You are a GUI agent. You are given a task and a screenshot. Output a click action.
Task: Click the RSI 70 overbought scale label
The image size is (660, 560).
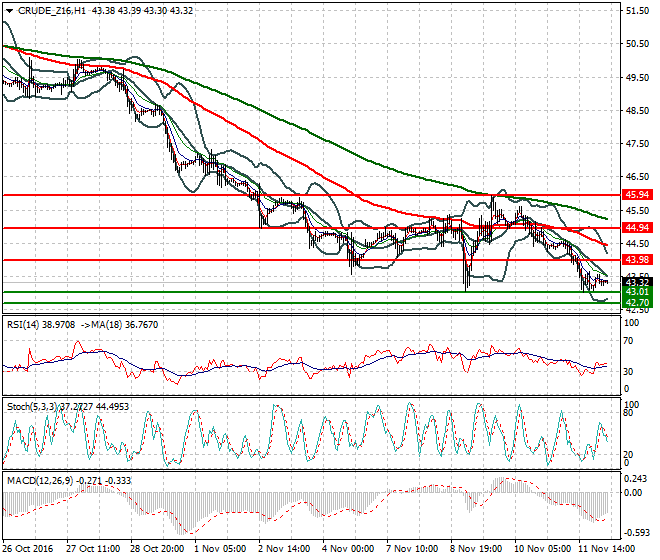(628, 341)
